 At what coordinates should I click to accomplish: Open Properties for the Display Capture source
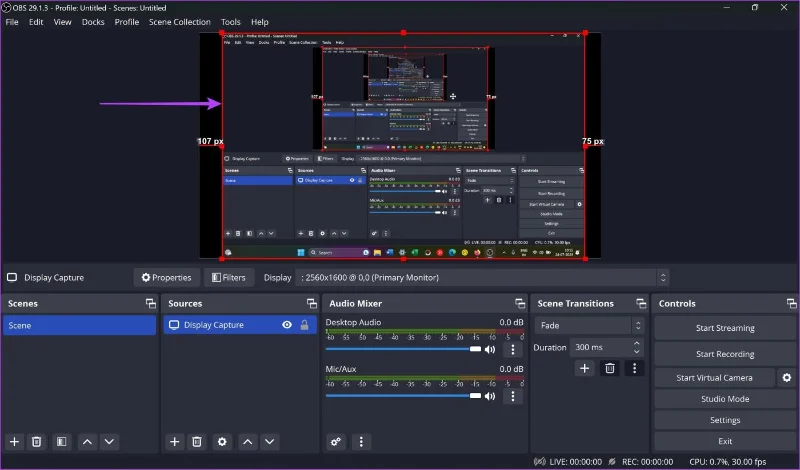pyautogui.click(x=166, y=278)
